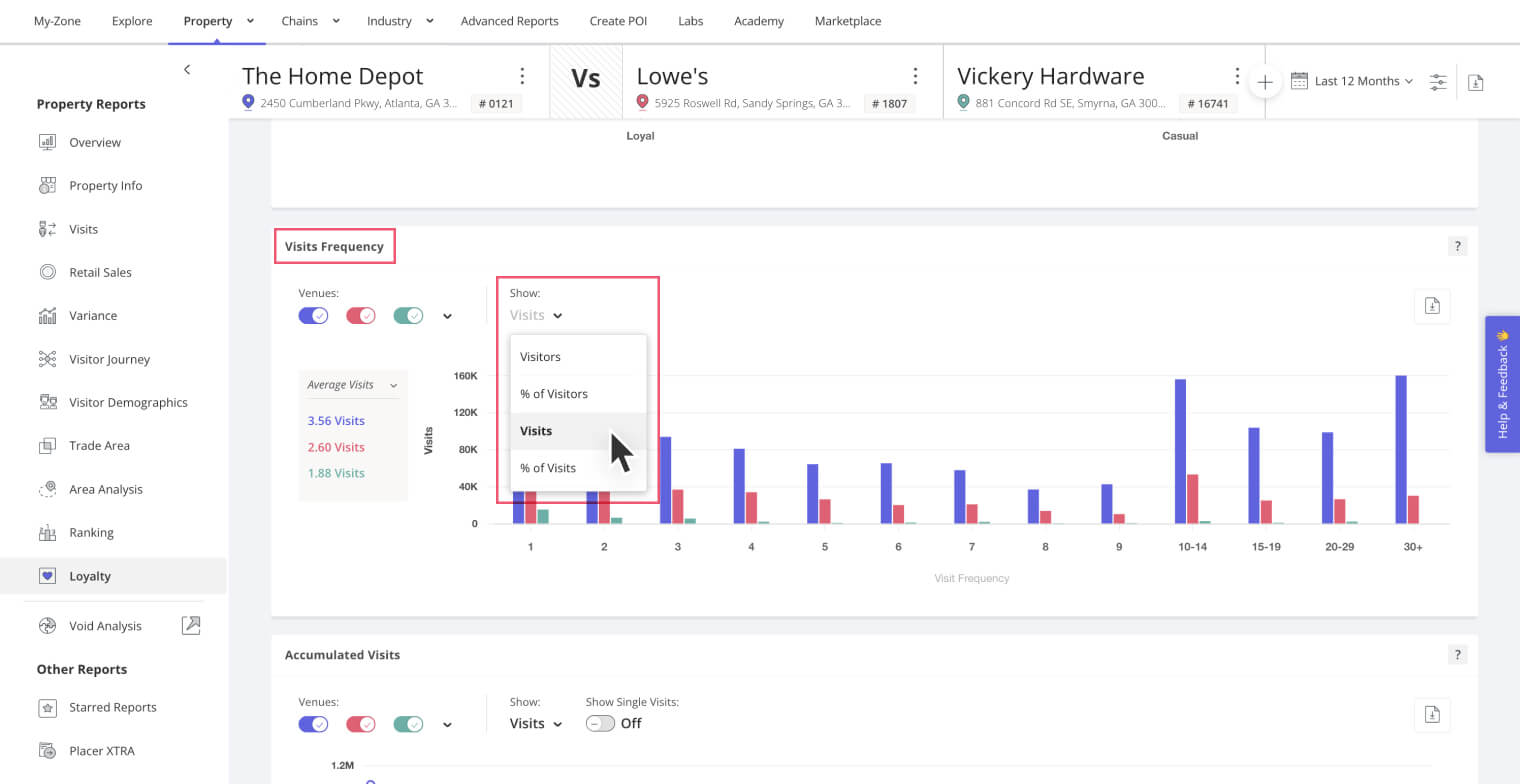Turn on Show Single Visits switch

pyautogui.click(x=600, y=723)
